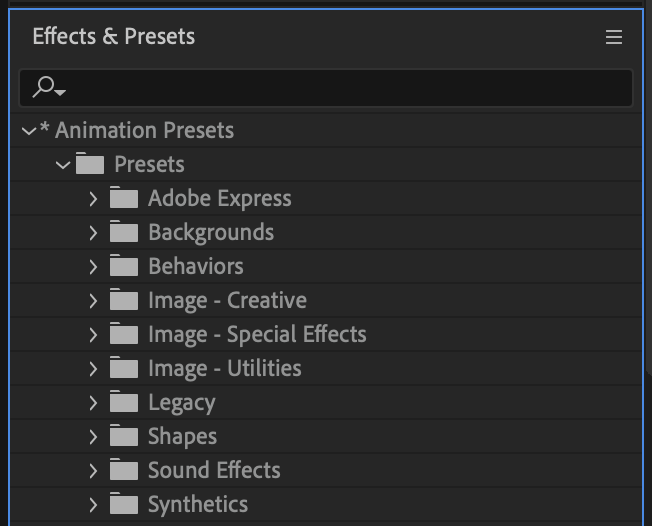This screenshot has width=652, height=526.
Task: Click the Presets folder icon
Action: coord(90,163)
